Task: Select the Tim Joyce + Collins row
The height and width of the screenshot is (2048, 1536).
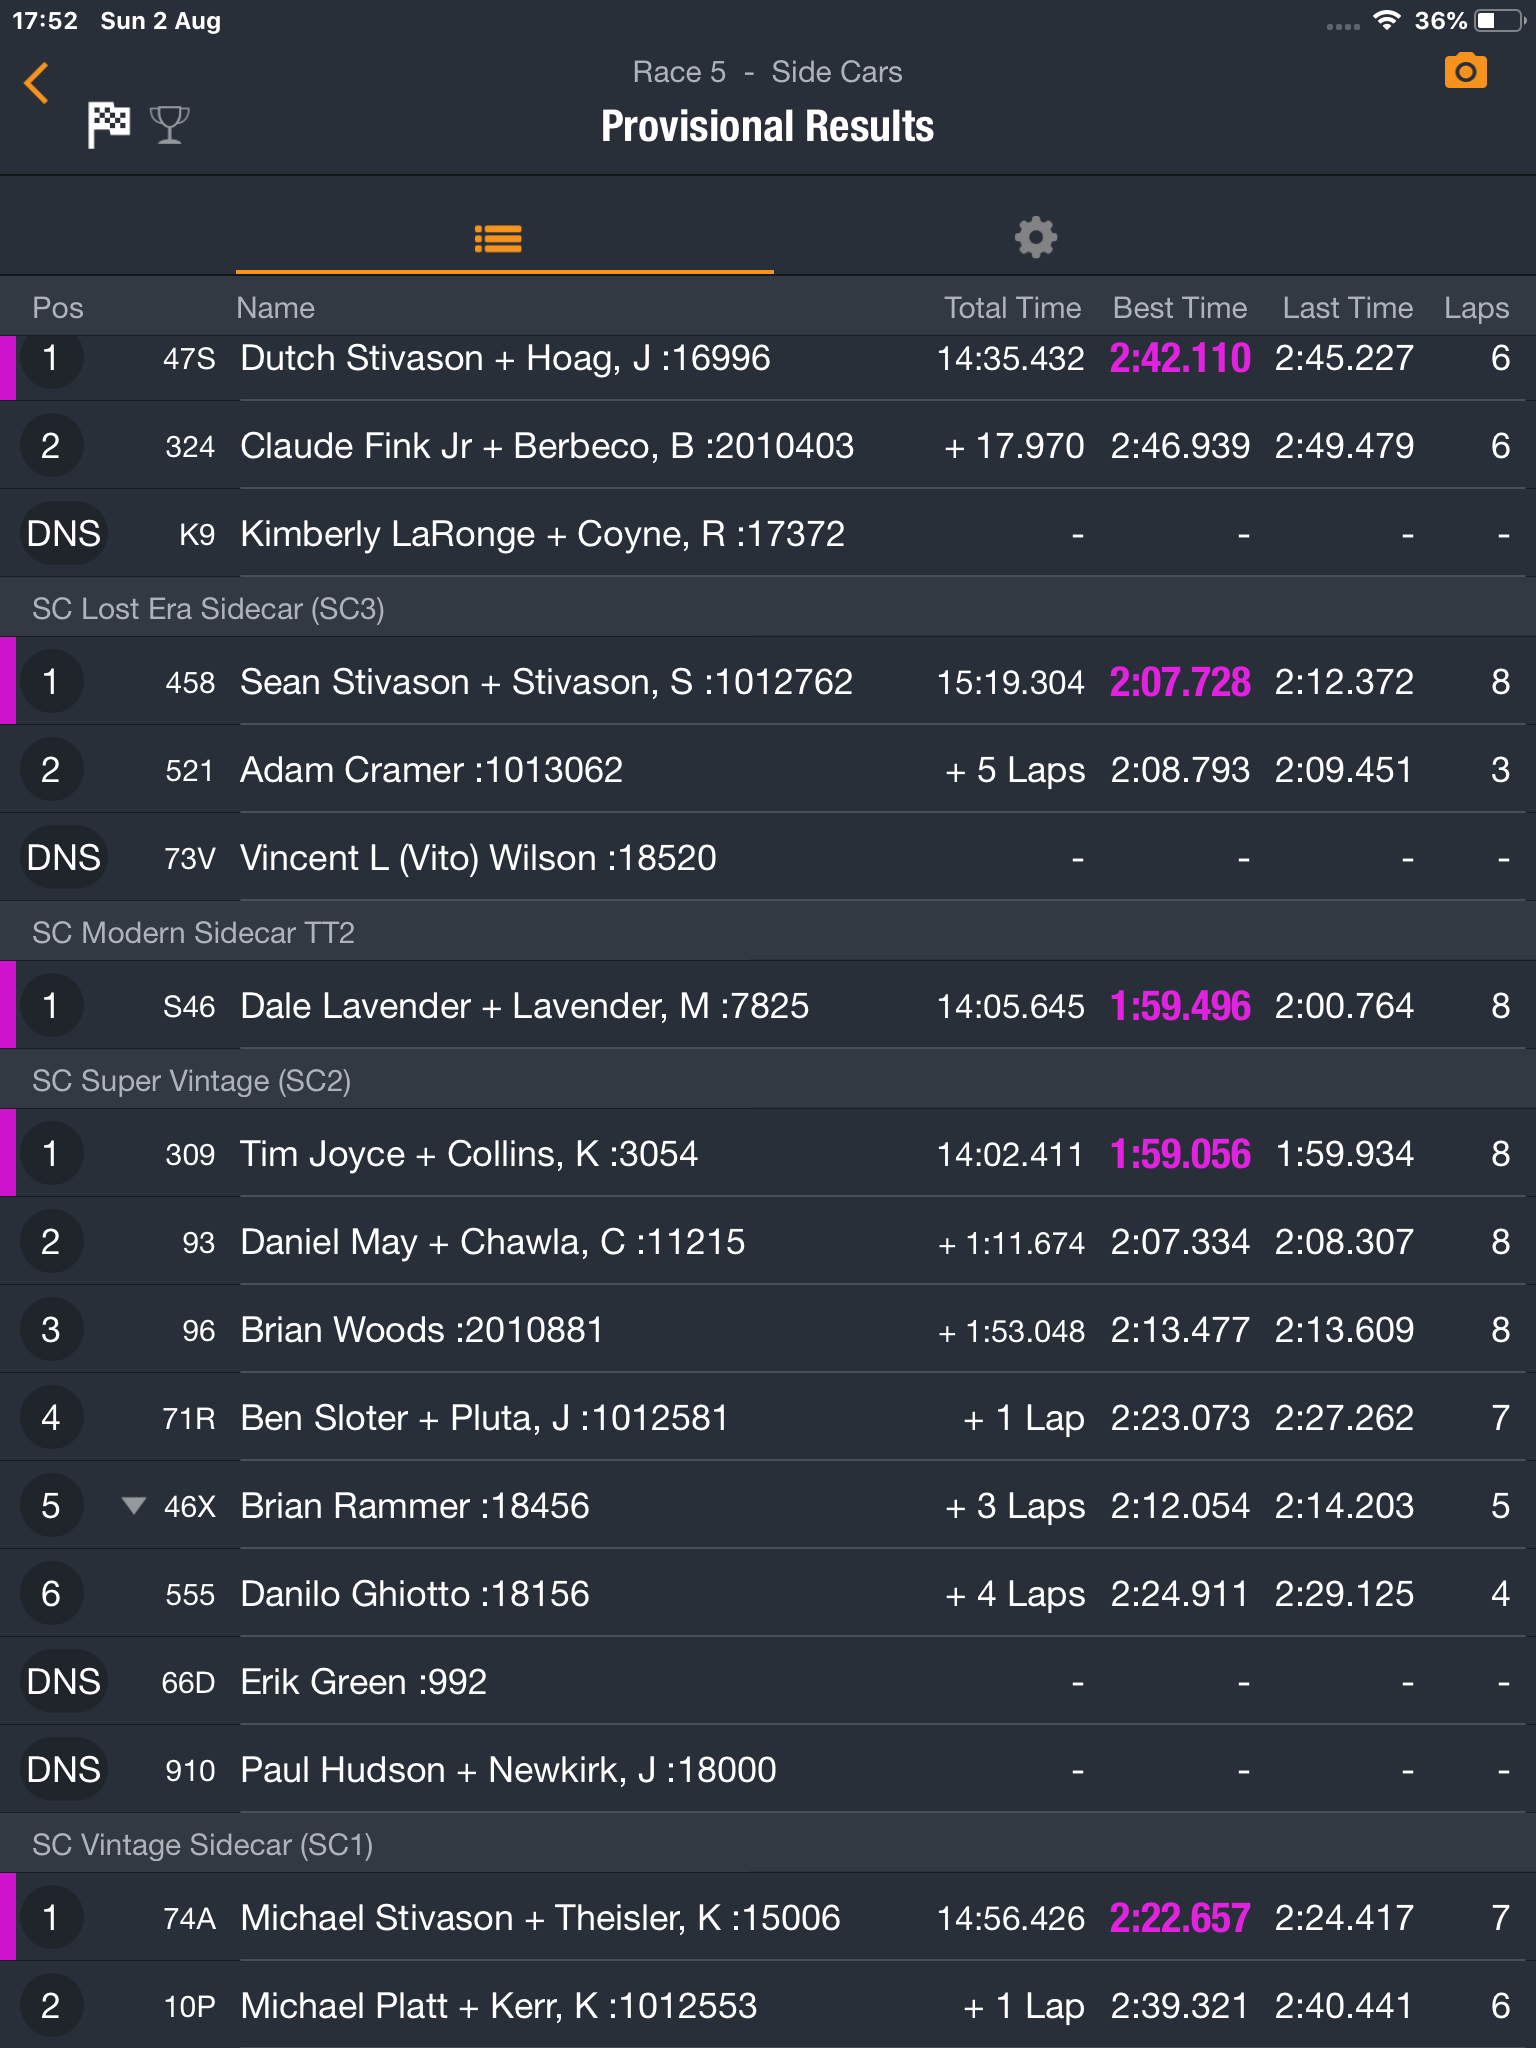Action: pos(768,1153)
